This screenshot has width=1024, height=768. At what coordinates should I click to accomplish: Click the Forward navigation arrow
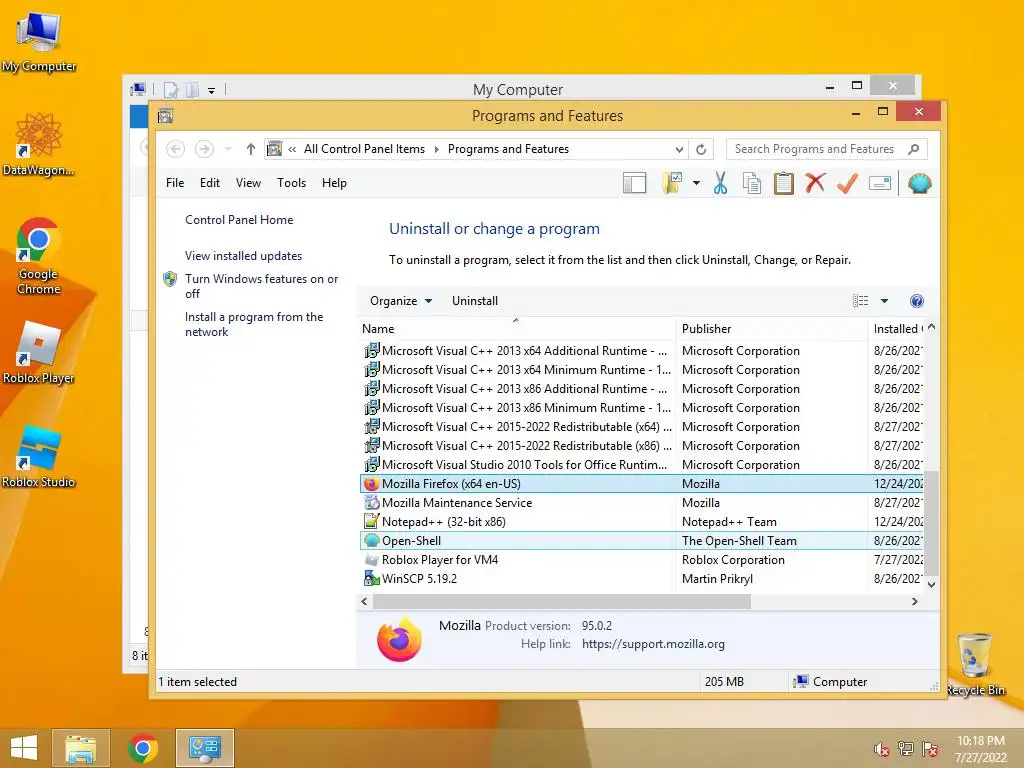[204, 149]
